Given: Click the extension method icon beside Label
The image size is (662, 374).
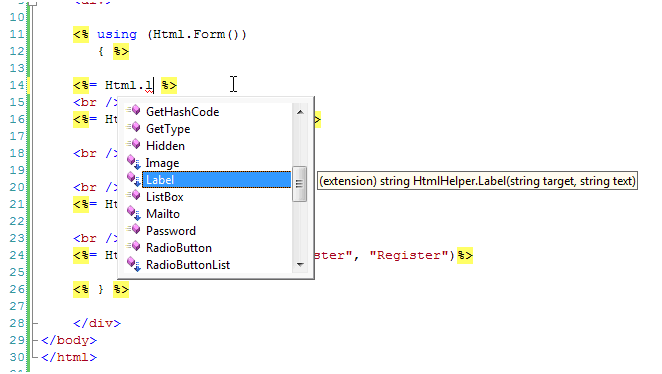Looking at the screenshot, I should (134, 179).
